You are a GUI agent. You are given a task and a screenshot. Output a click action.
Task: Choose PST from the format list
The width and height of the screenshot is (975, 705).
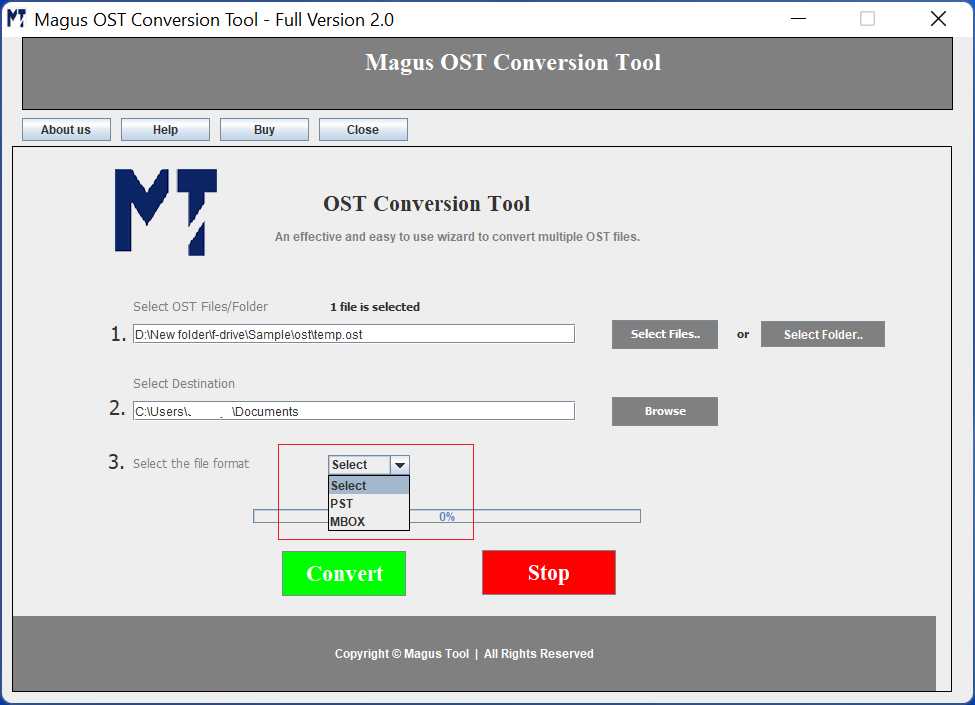368,504
